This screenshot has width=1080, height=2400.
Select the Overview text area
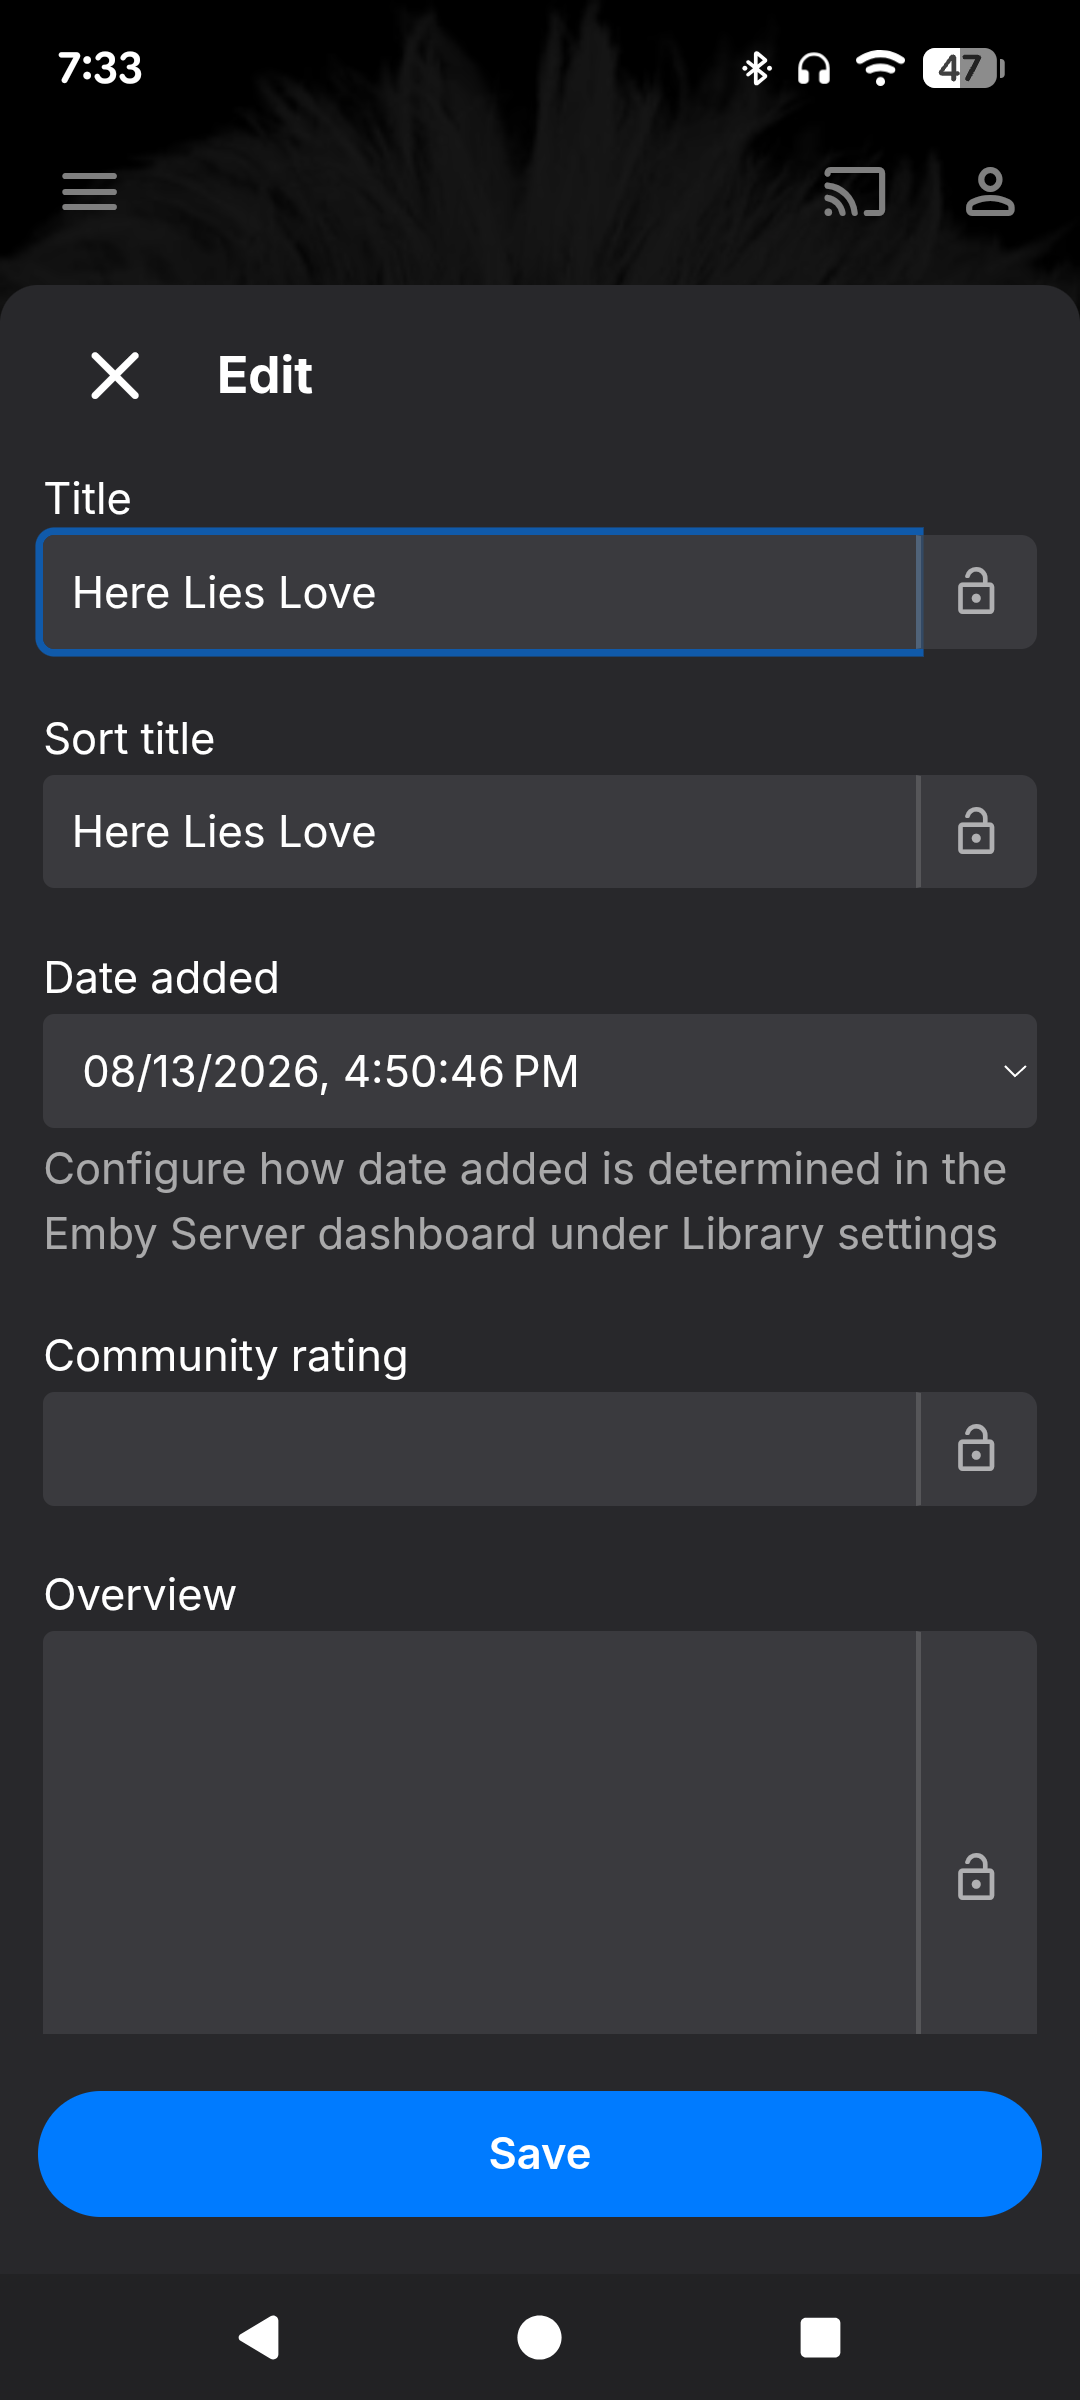pos(480,1833)
